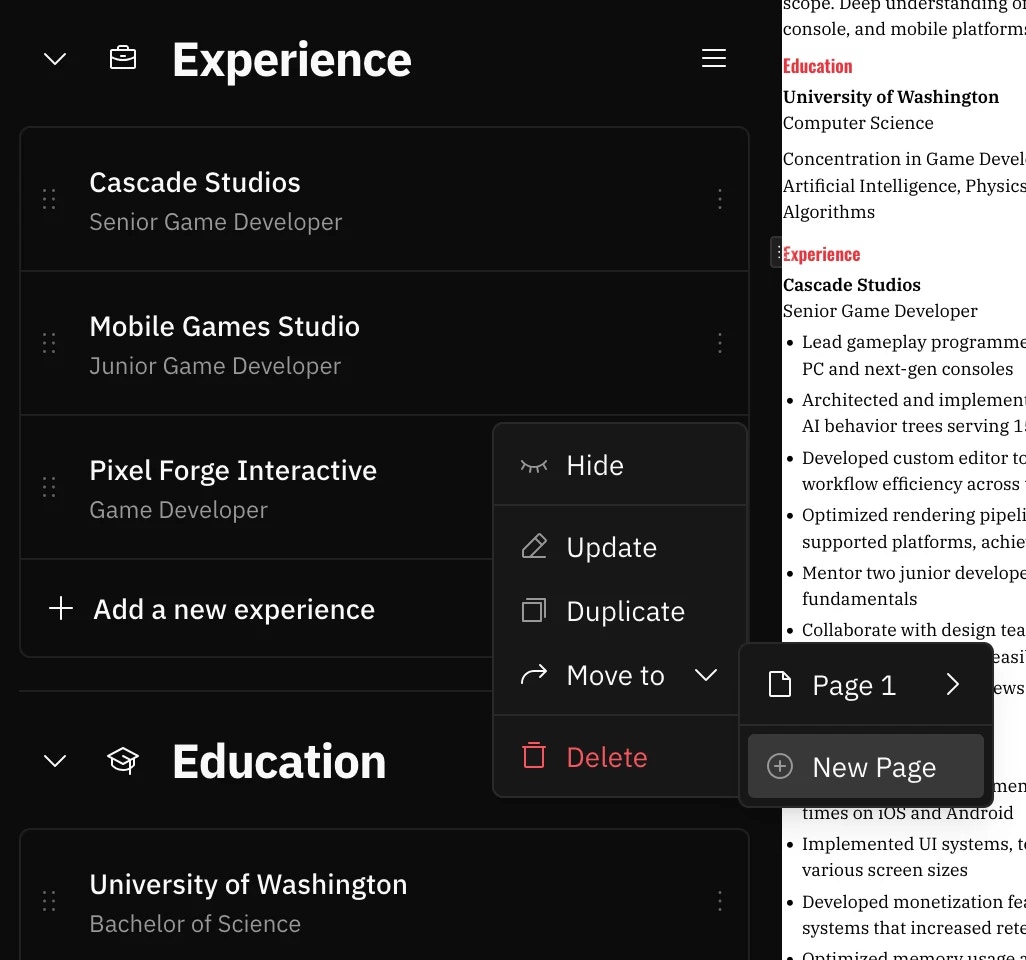Open the three-dot menu on Mobile Games Studio
The image size is (1026, 960).
coord(720,343)
